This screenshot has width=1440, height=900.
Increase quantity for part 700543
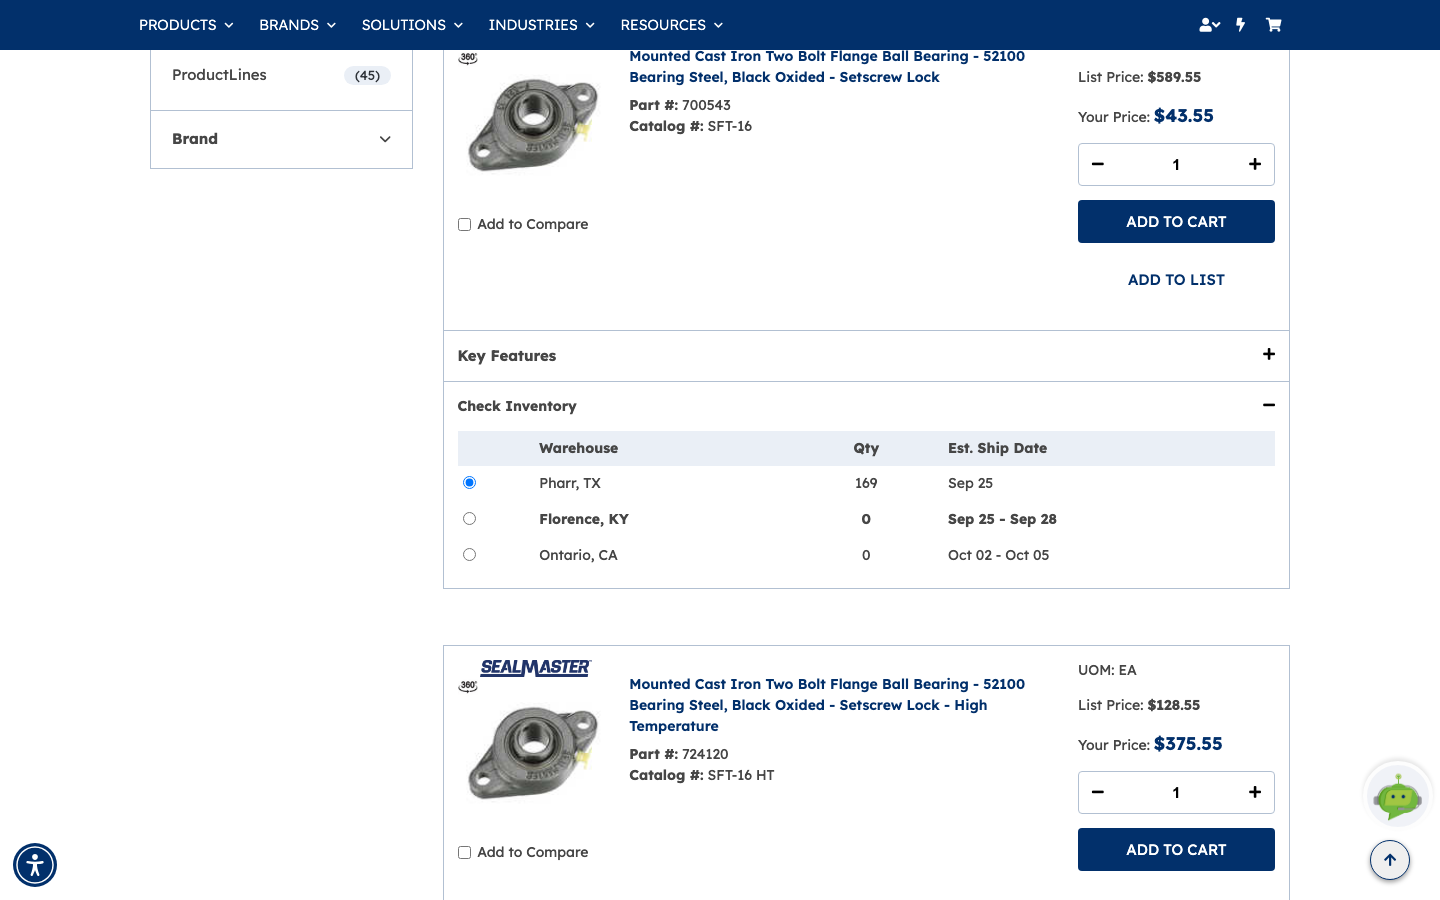click(1255, 164)
